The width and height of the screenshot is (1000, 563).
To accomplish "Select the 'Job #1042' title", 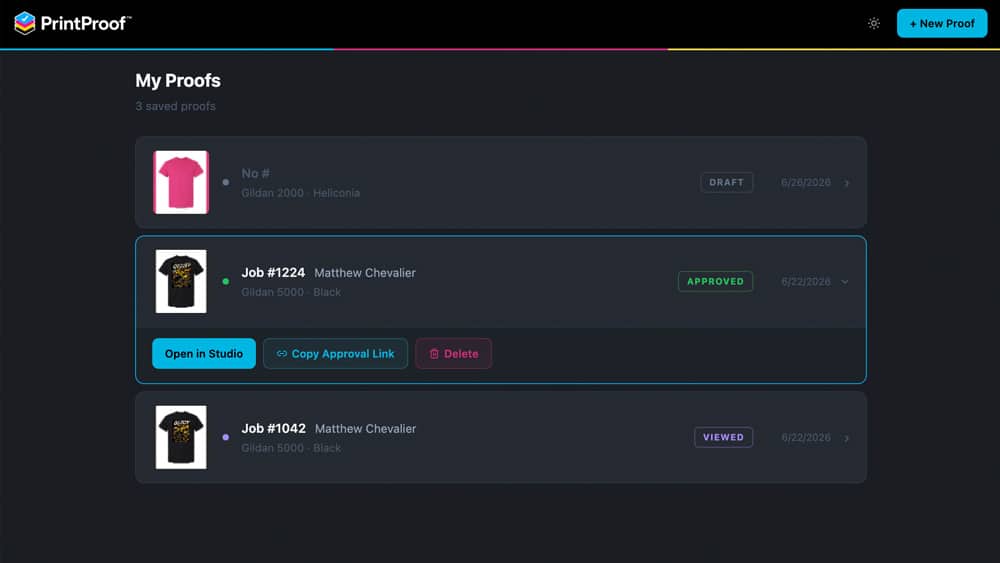I will click(x=274, y=428).
